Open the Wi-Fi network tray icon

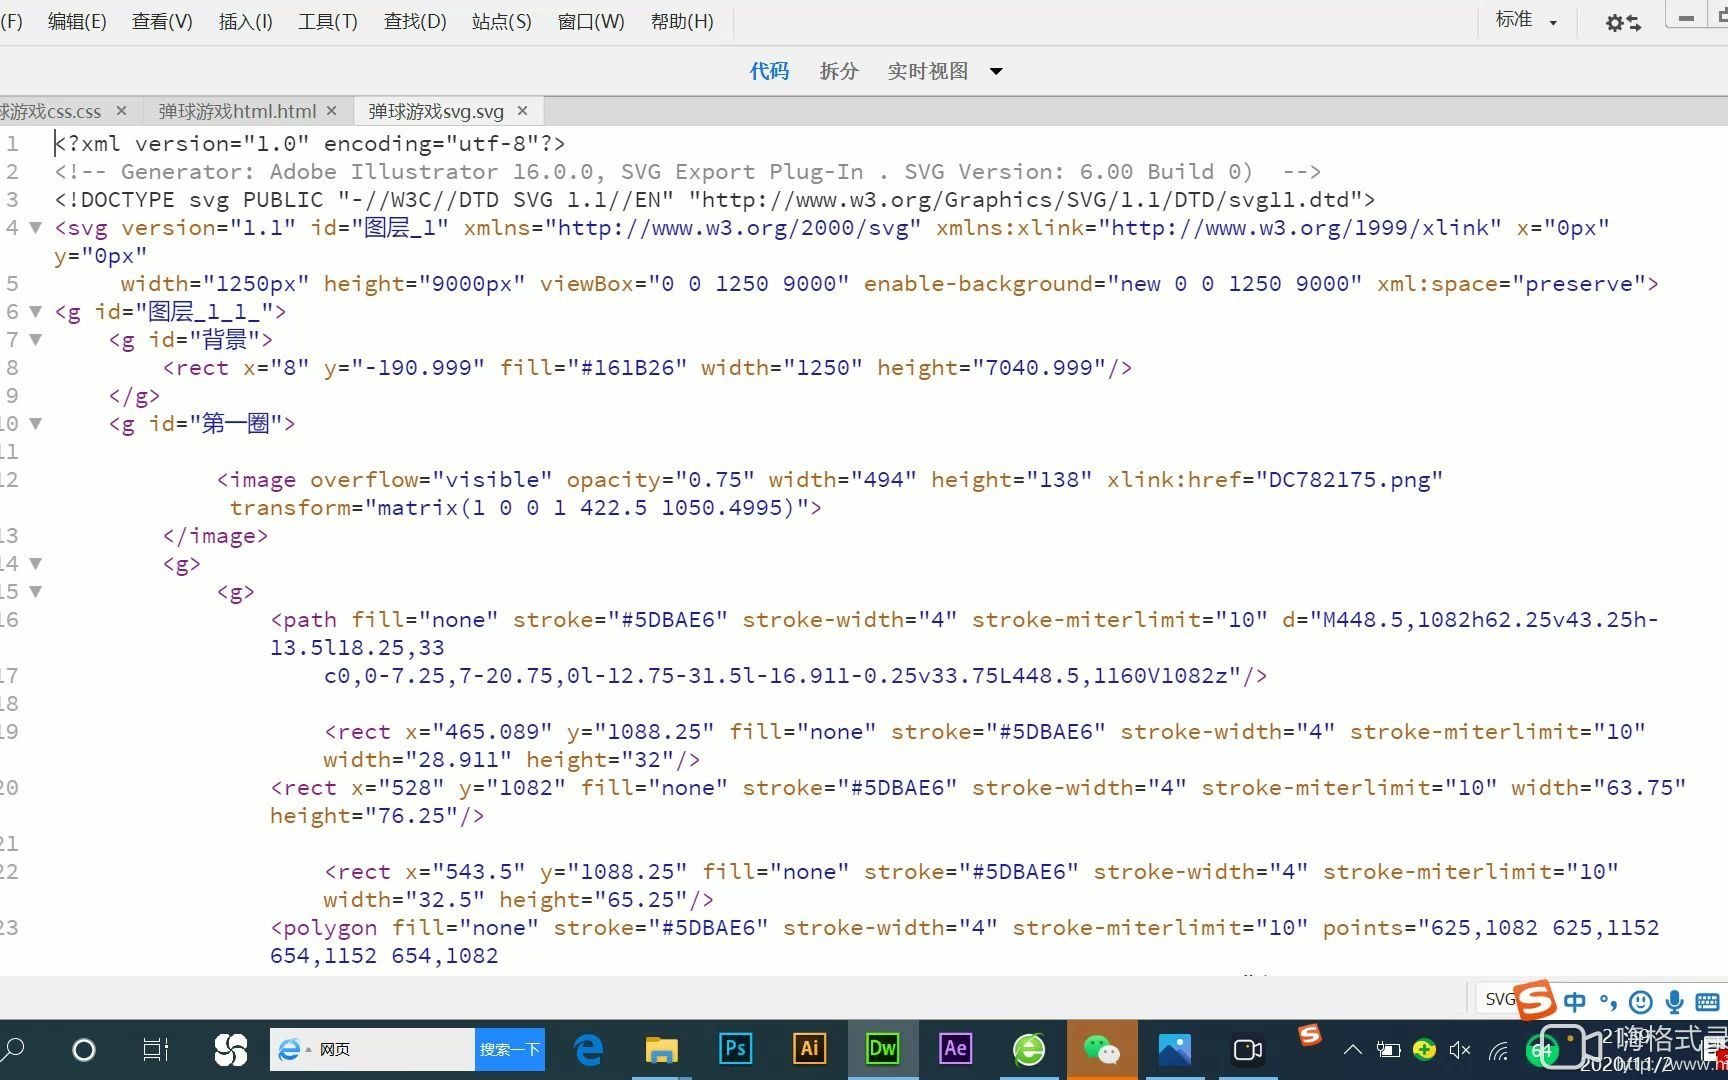pyautogui.click(x=1498, y=1050)
